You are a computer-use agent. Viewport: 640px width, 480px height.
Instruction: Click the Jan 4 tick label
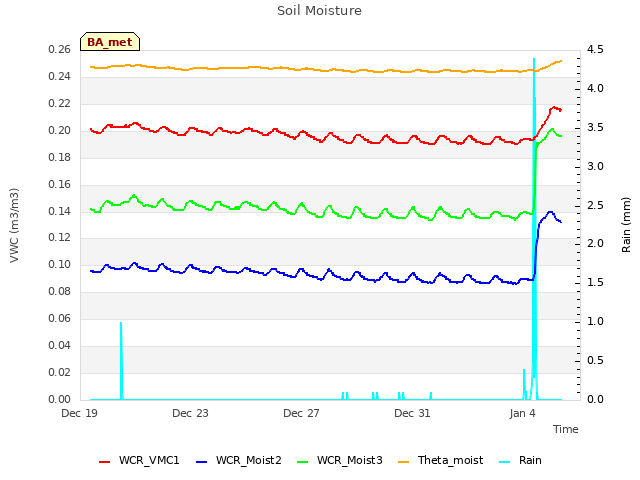(522, 413)
